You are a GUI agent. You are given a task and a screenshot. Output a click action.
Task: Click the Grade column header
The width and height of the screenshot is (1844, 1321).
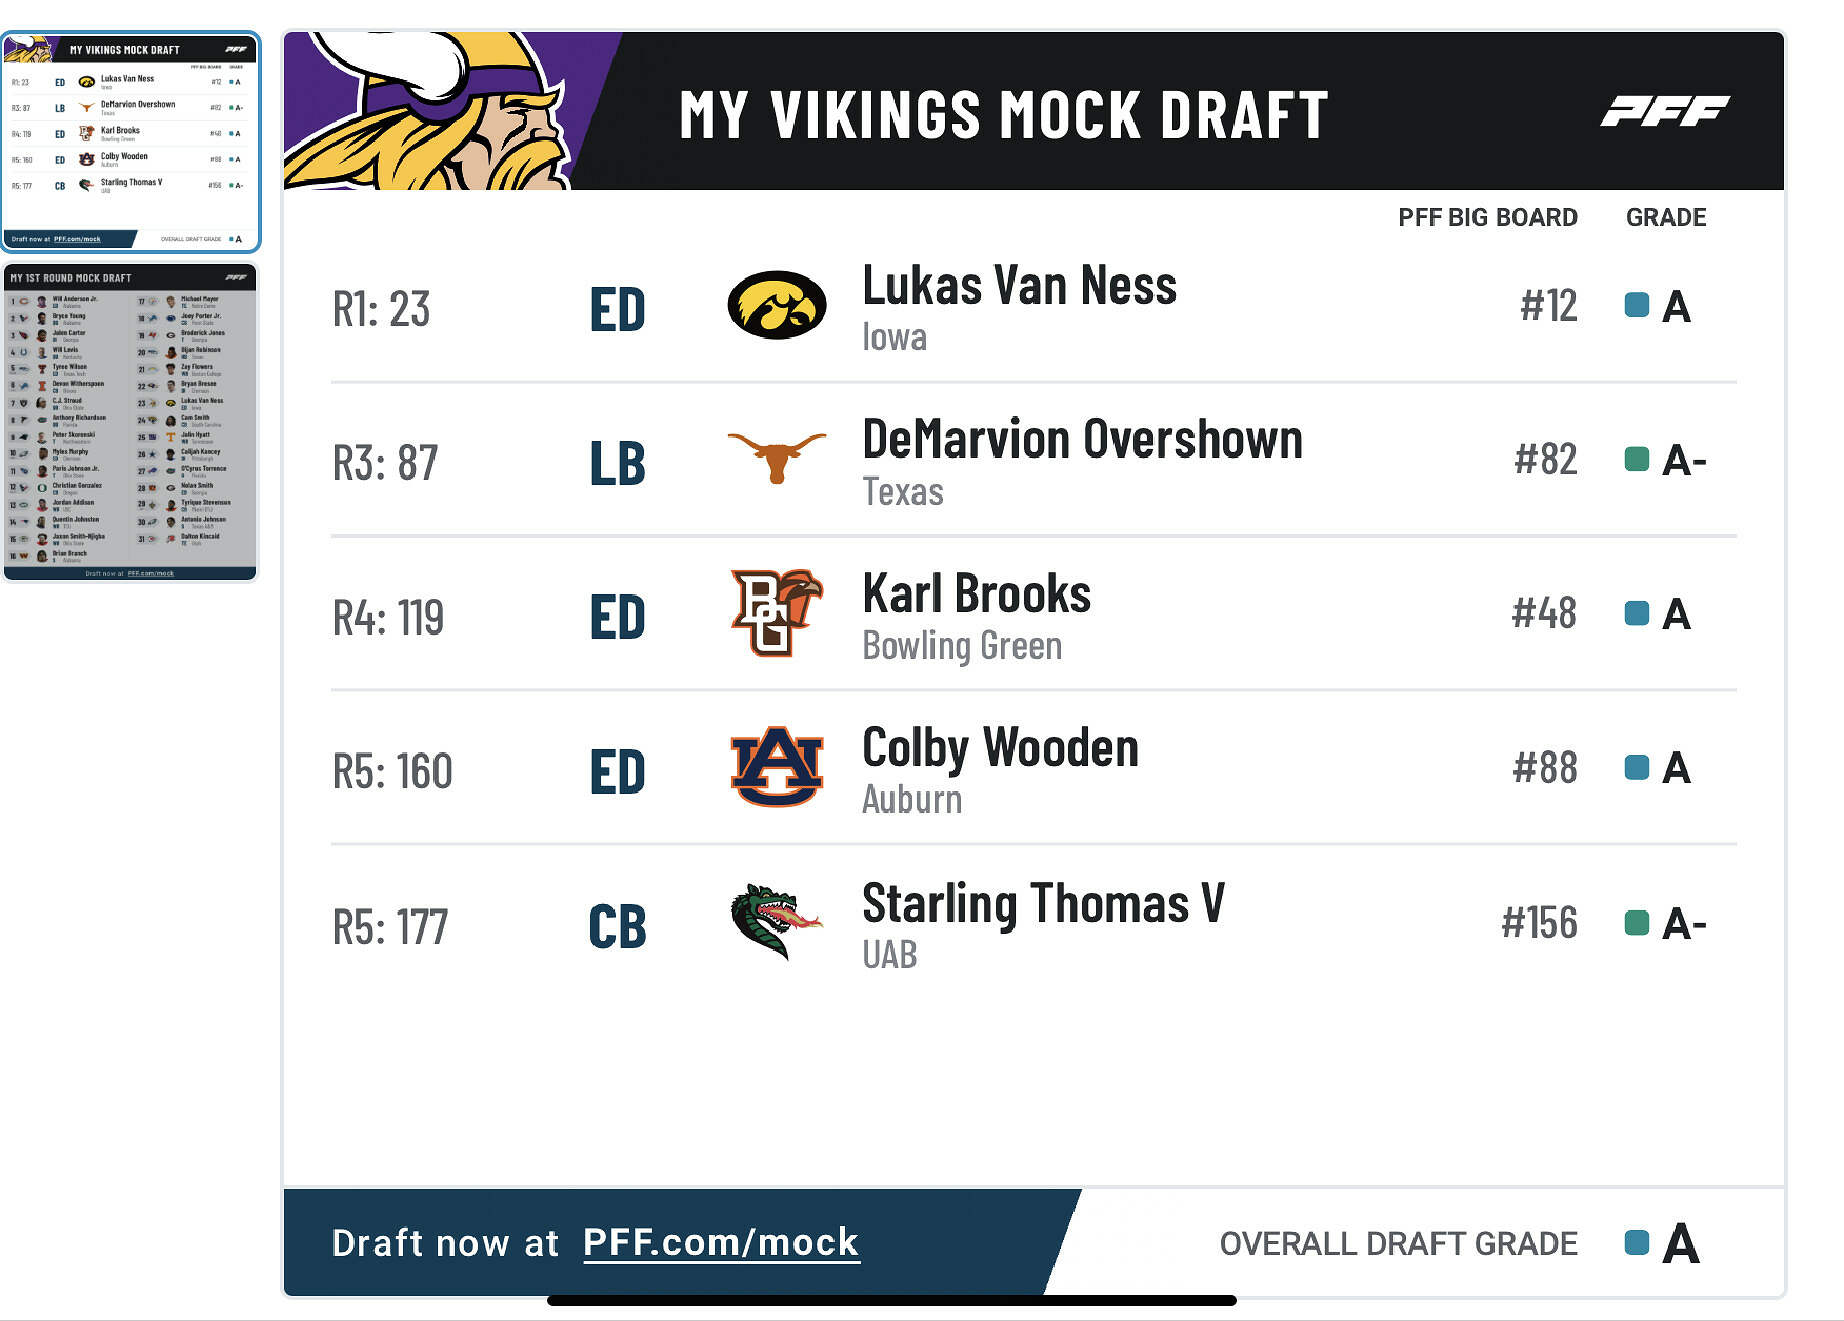1665,217
